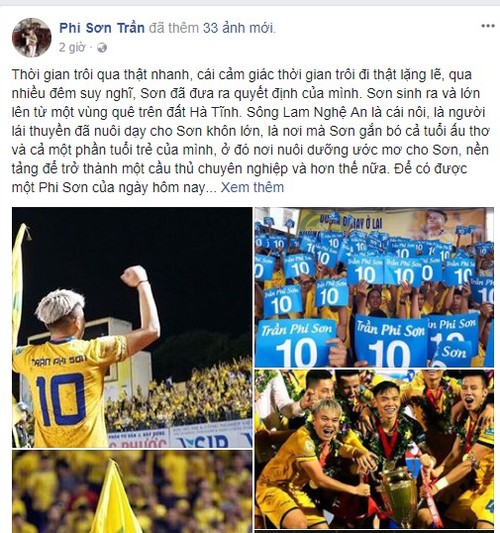The width and height of the screenshot is (500, 533).
Task: Open the Phi Sơn Trần profile name link
Action: (102, 28)
